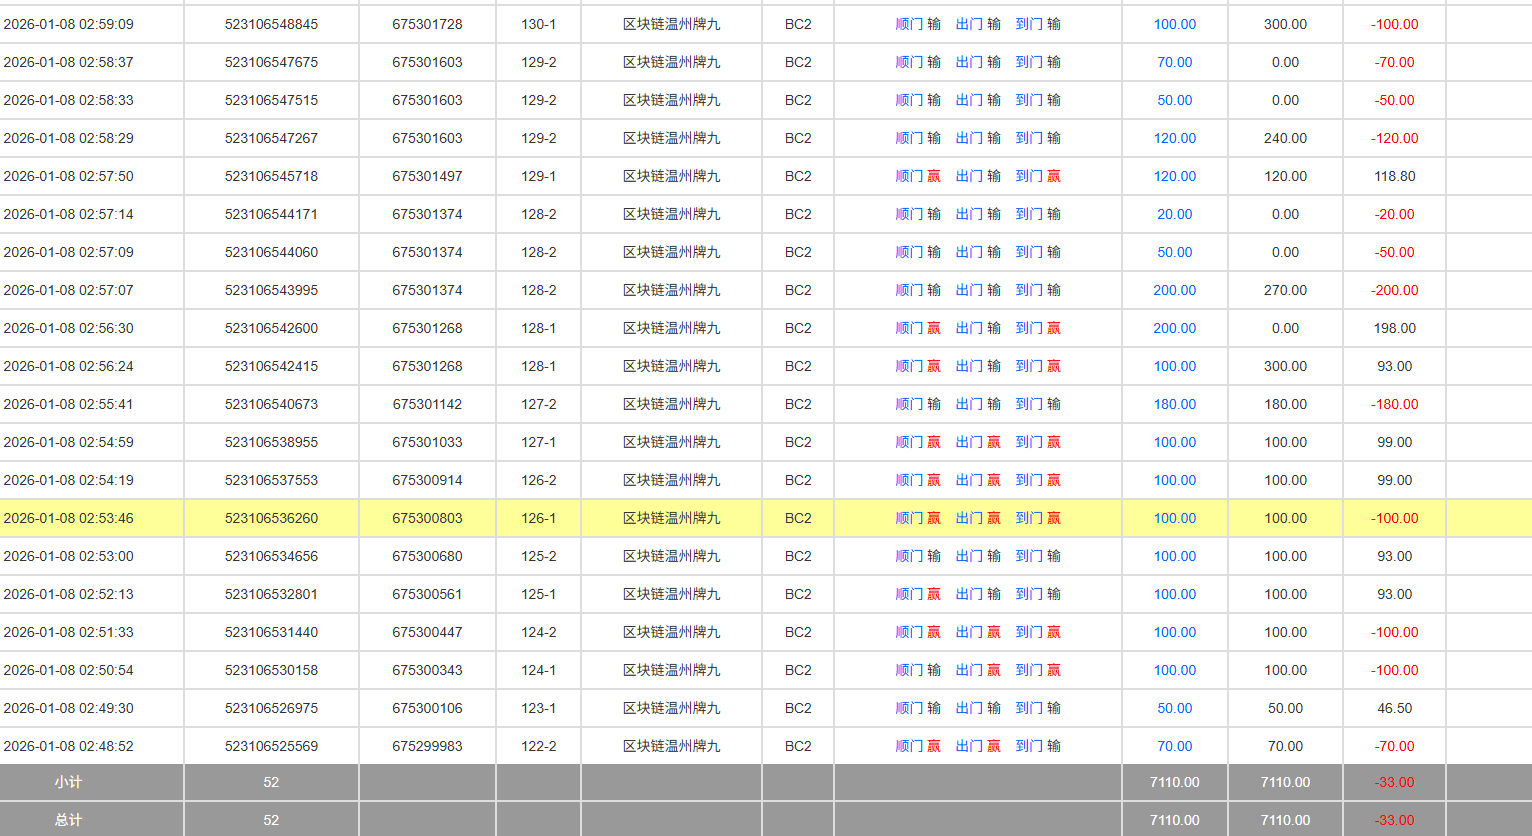
Task: Click the 出门 link in the 02:57:50 row
Action: pos(969,176)
